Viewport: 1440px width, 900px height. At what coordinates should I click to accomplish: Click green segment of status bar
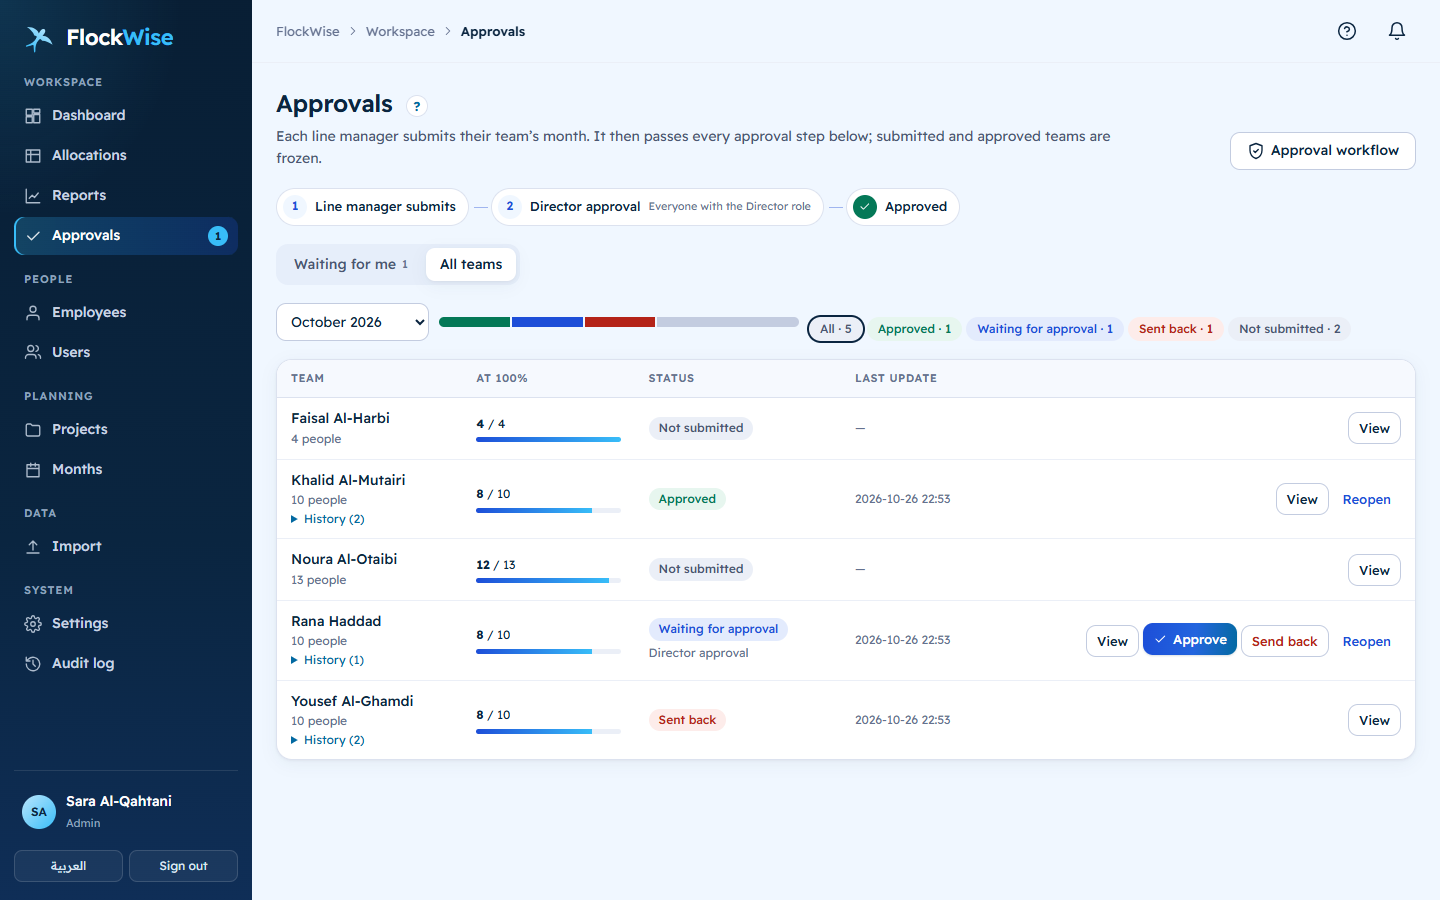coord(474,322)
